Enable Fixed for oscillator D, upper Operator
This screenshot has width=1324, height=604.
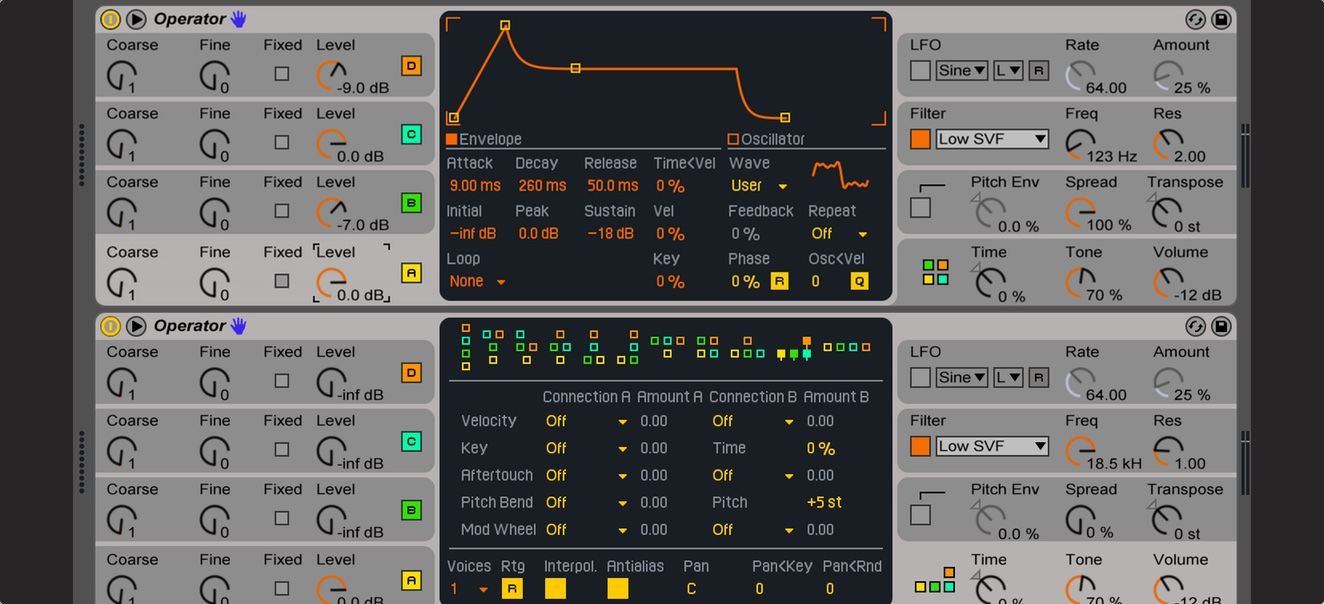pyautogui.click(x=282, y=74)
